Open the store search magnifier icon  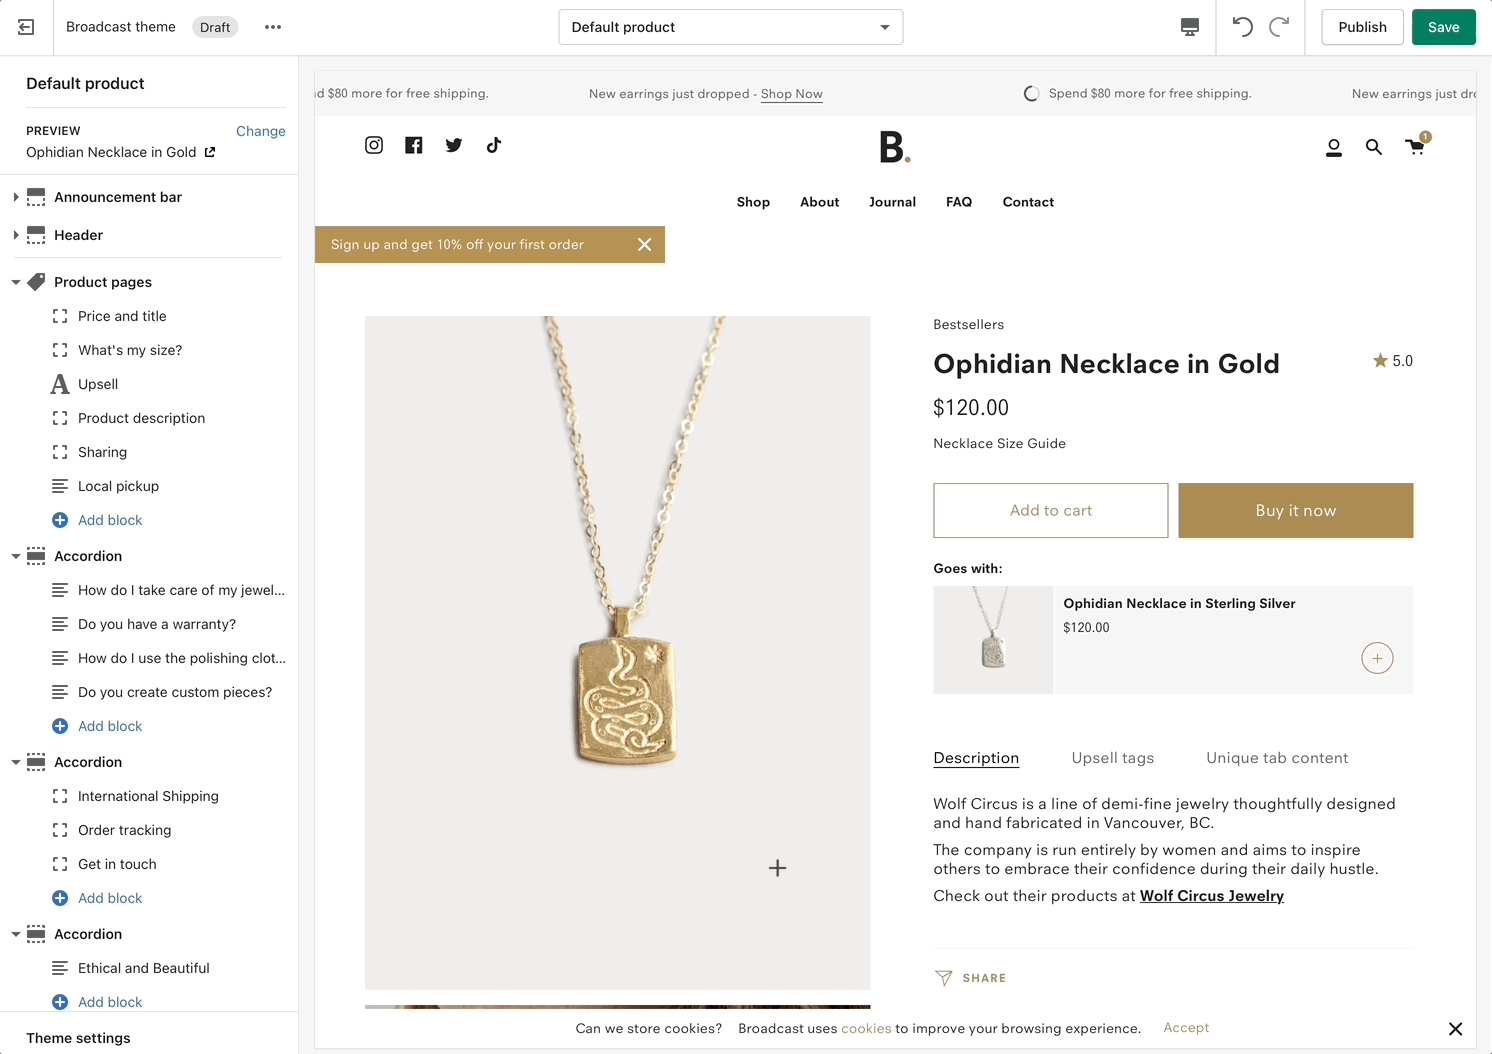pos(1374,147)
